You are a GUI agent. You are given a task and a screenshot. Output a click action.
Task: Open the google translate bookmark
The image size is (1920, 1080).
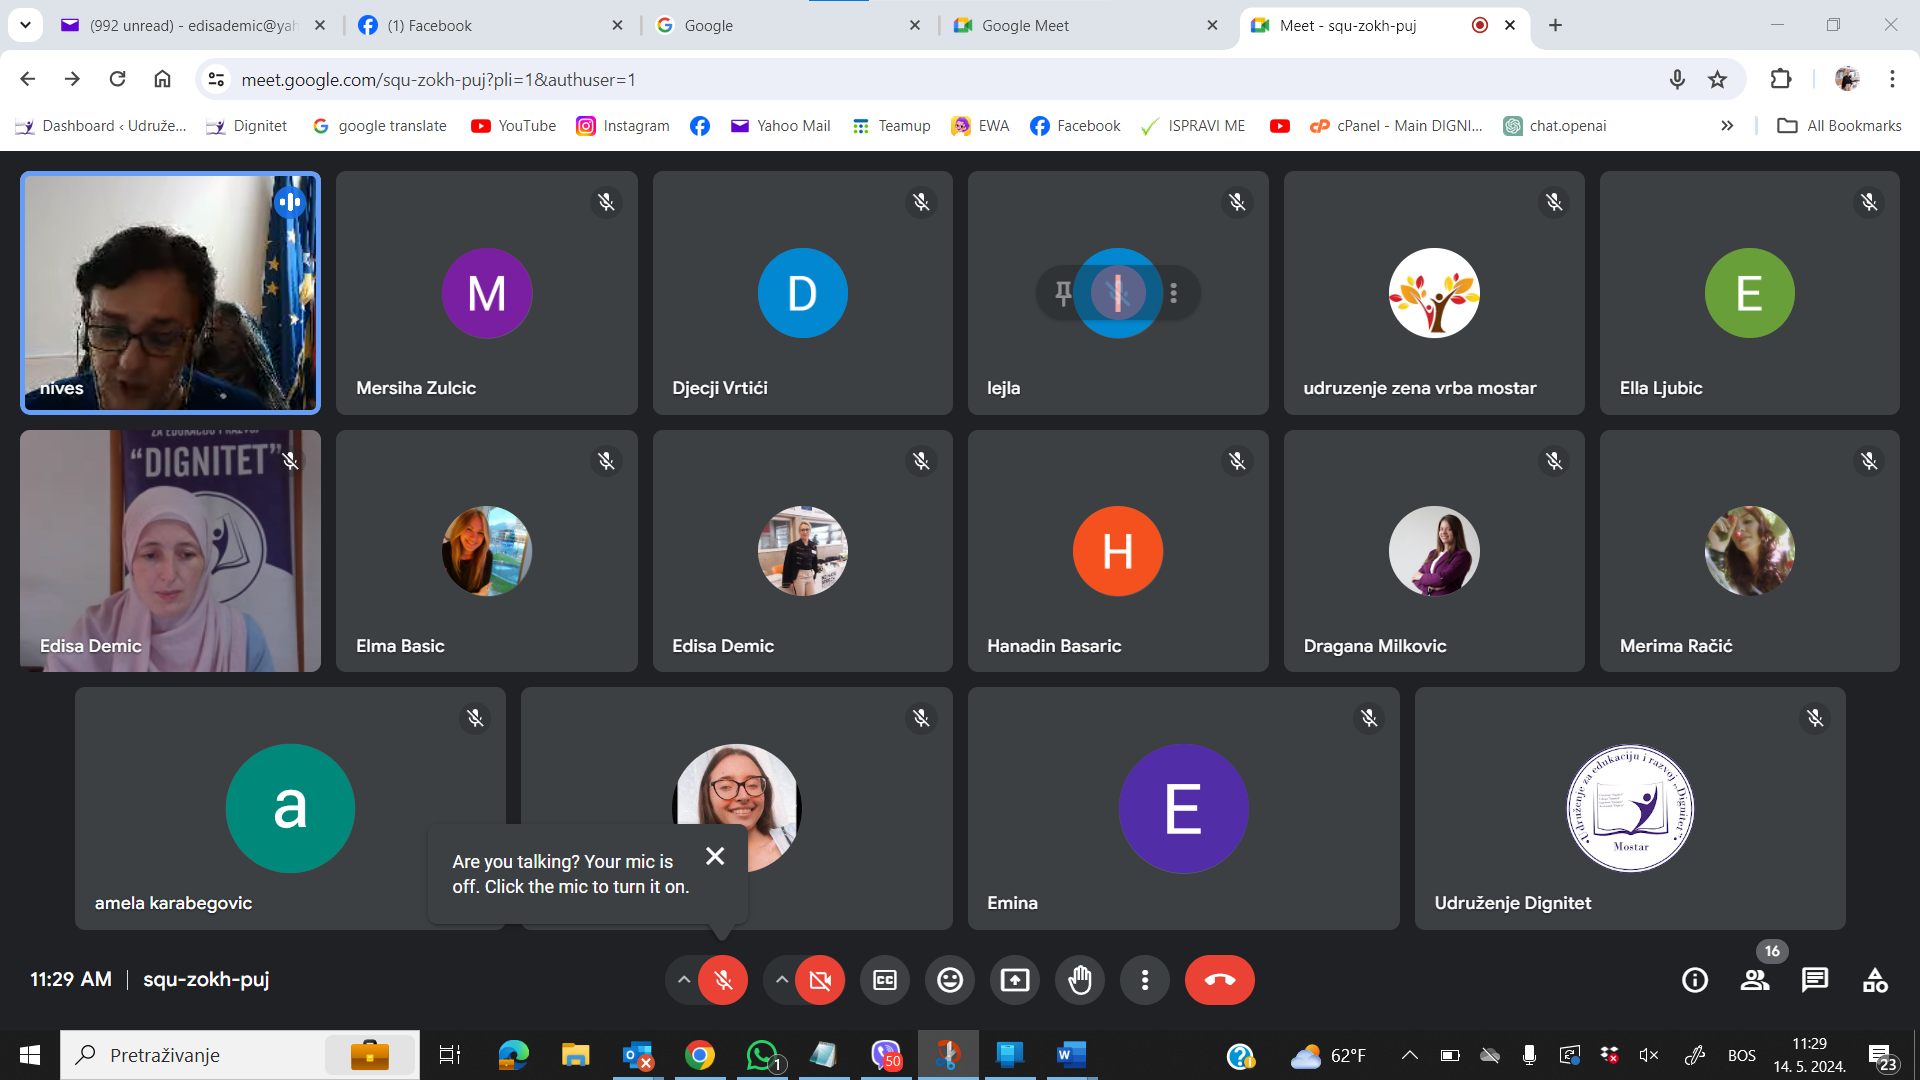coord(380,126)
